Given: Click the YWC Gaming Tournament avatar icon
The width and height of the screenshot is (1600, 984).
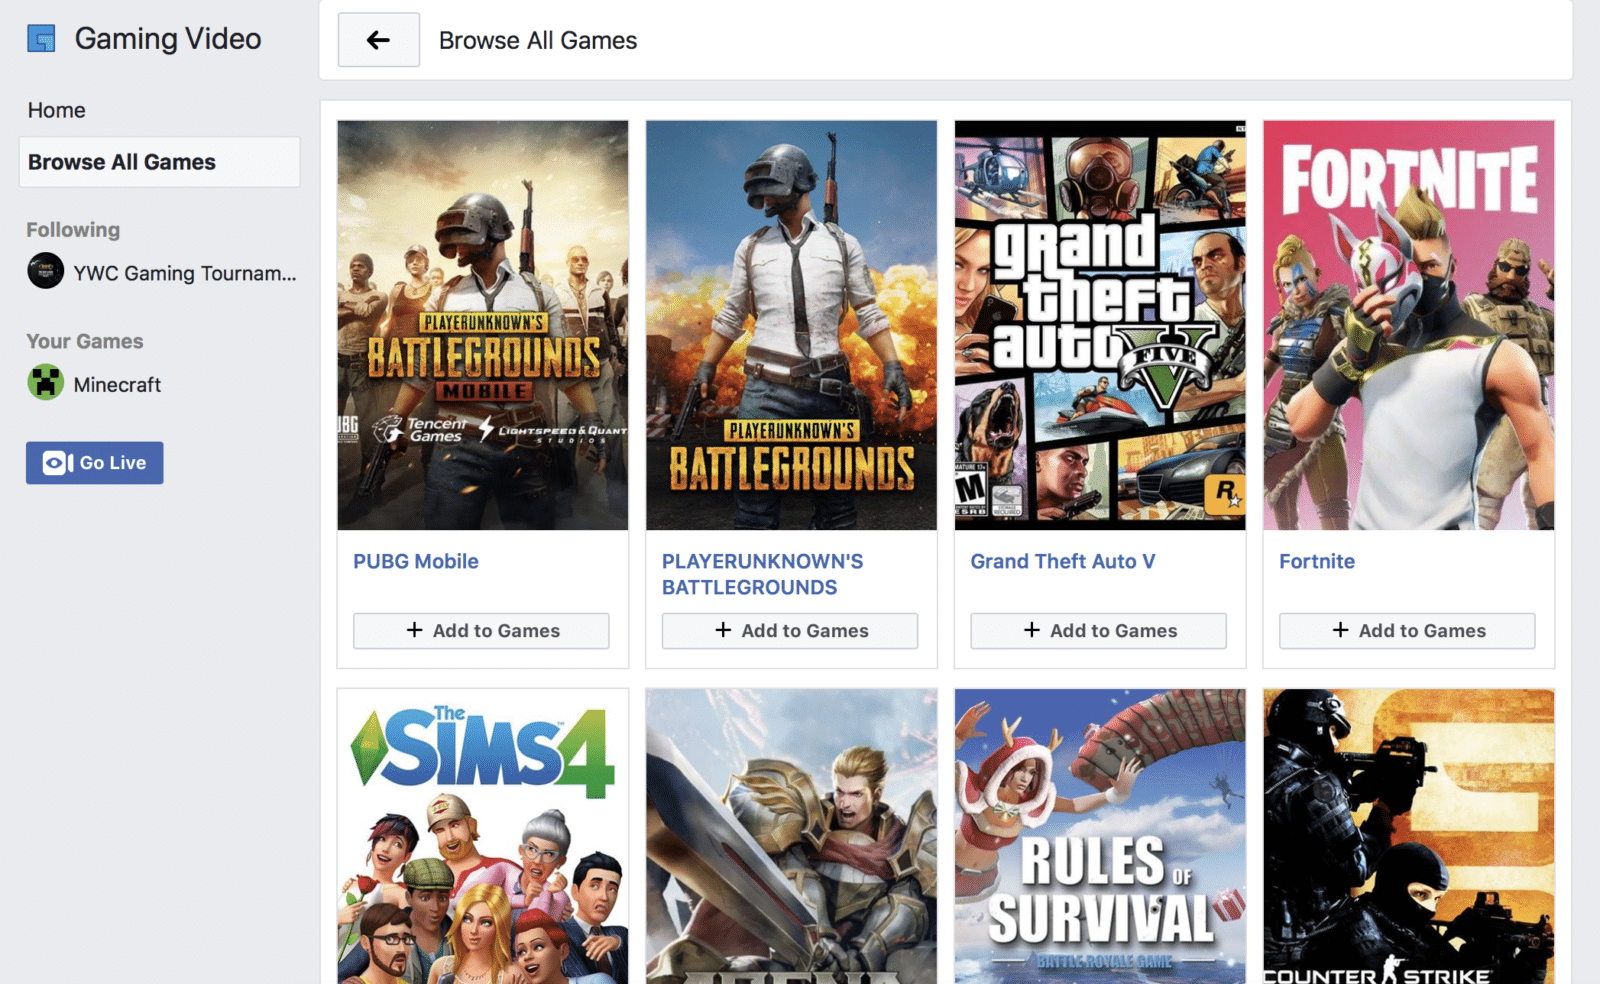Looking at the screenshot, I should pos(45,271).
